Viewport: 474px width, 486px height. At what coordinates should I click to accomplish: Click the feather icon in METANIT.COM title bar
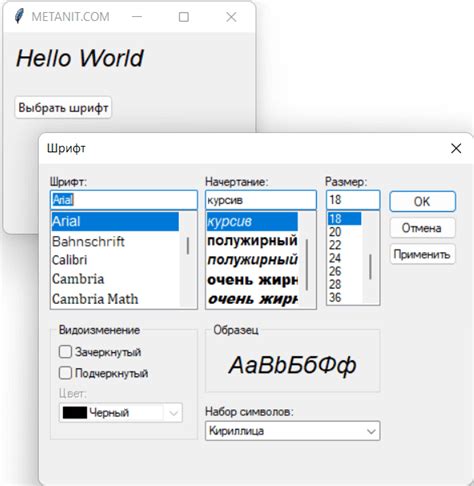19,16
